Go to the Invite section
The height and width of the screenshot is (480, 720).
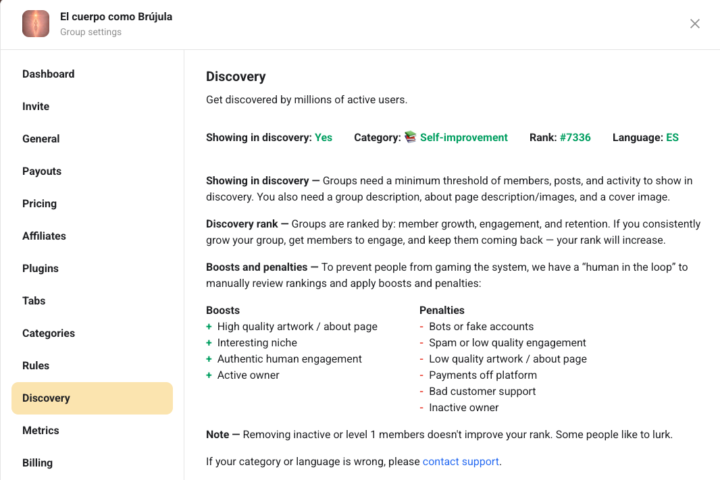[x=36, y=106]
